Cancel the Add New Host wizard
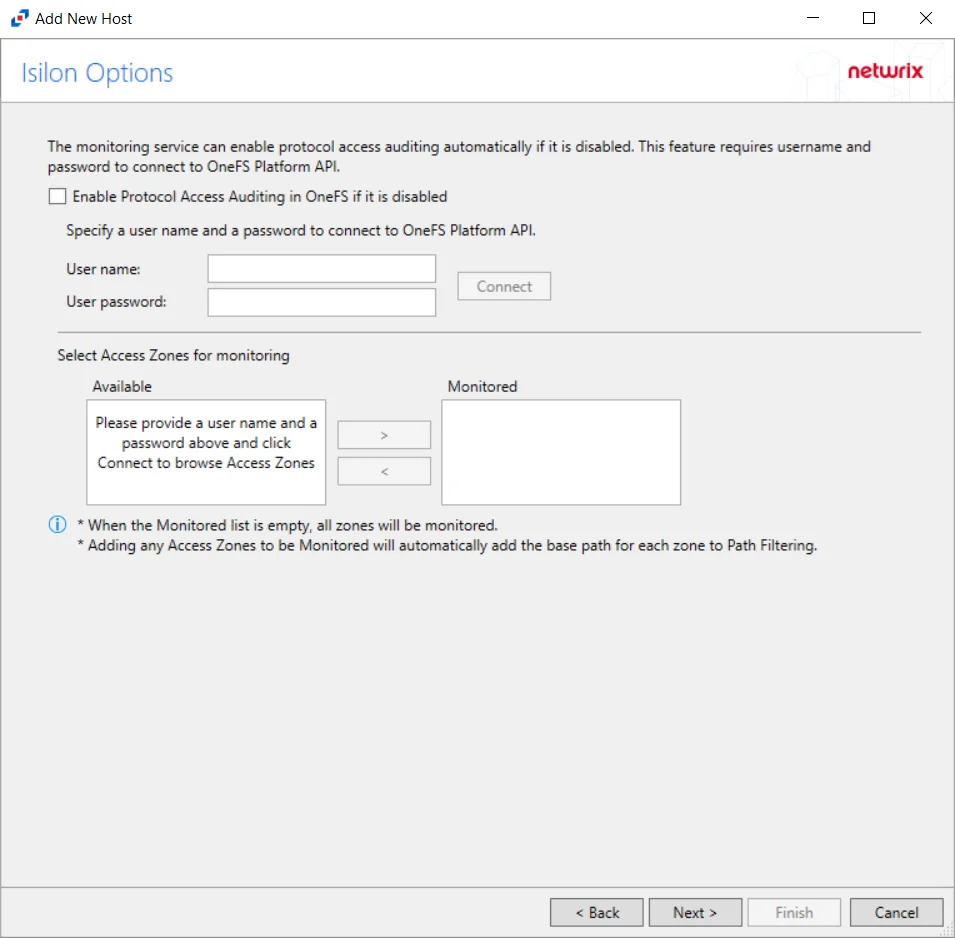This screenshot has height=938, width=955. click(897, 912)
